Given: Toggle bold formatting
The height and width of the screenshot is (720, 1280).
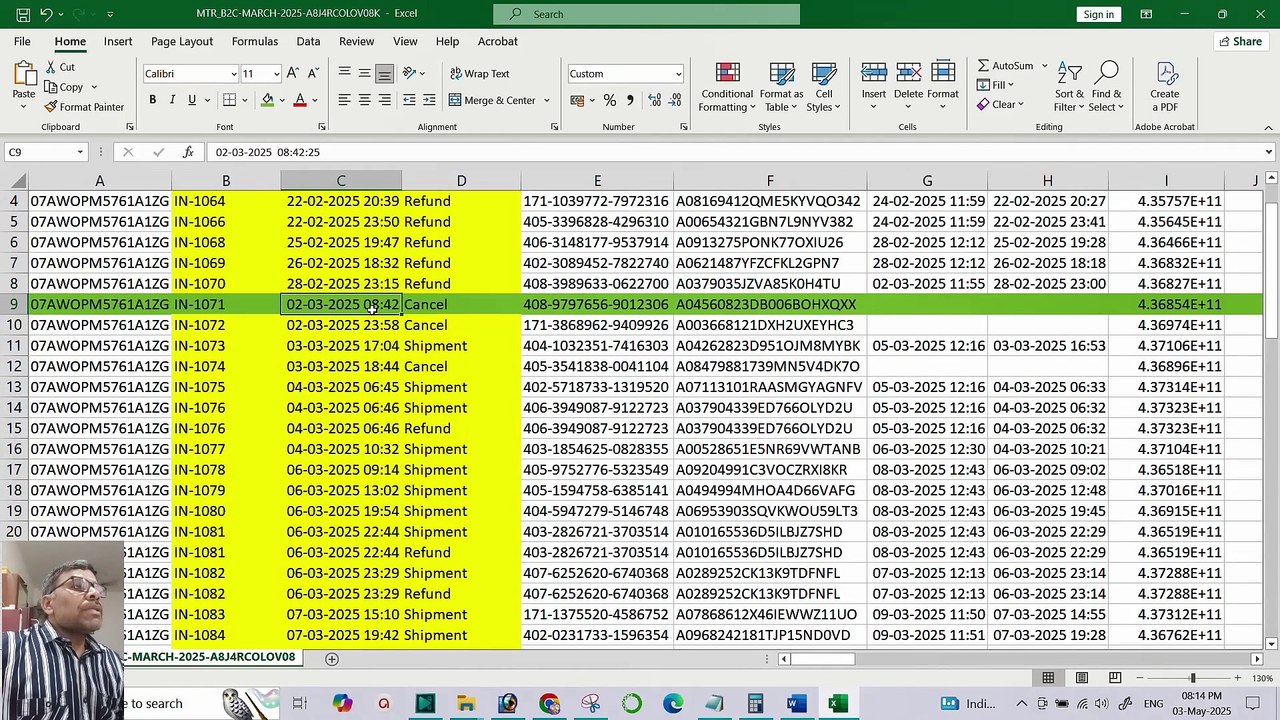Looking at the screenshot, I should pos(152,100).
